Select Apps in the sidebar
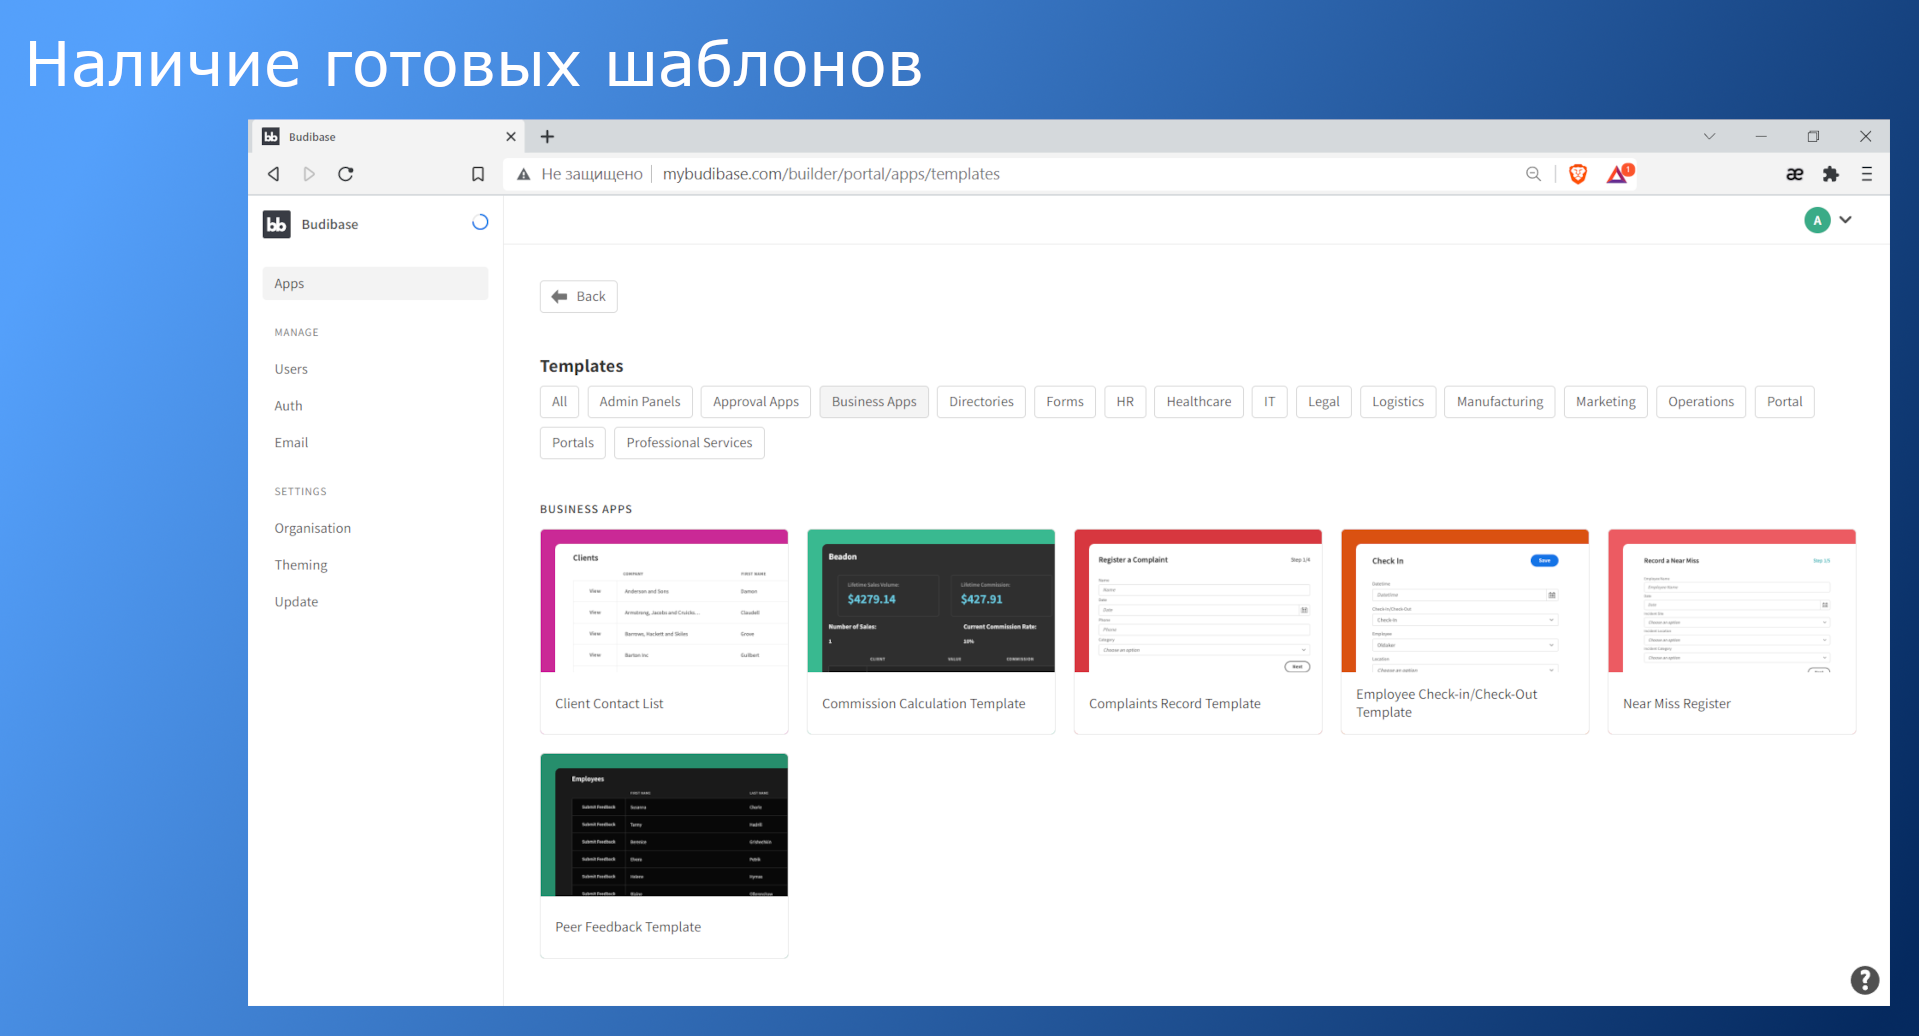 click(x=375, y=284)
